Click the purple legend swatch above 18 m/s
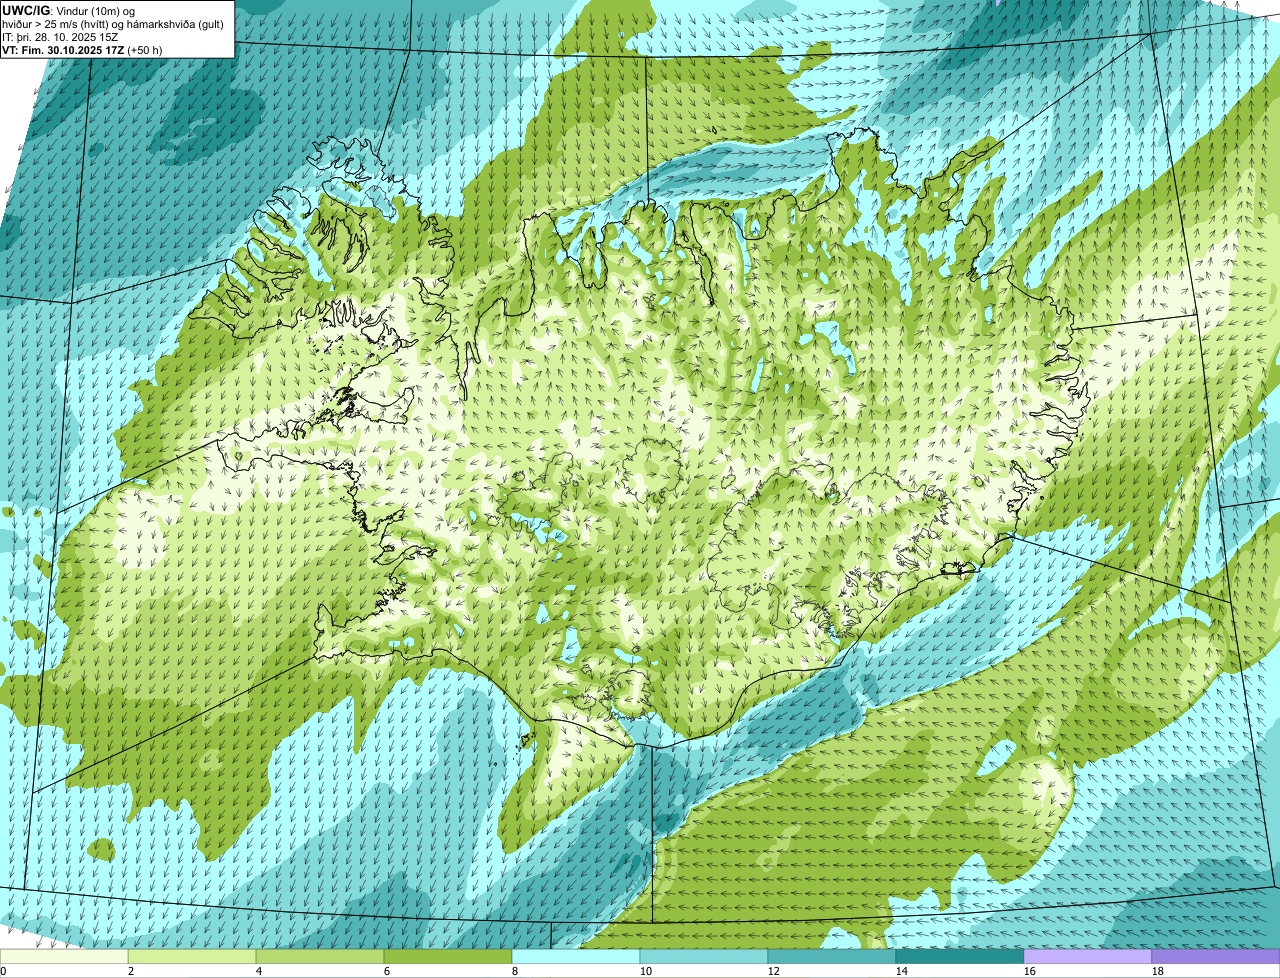 [x=1216, y=956]
